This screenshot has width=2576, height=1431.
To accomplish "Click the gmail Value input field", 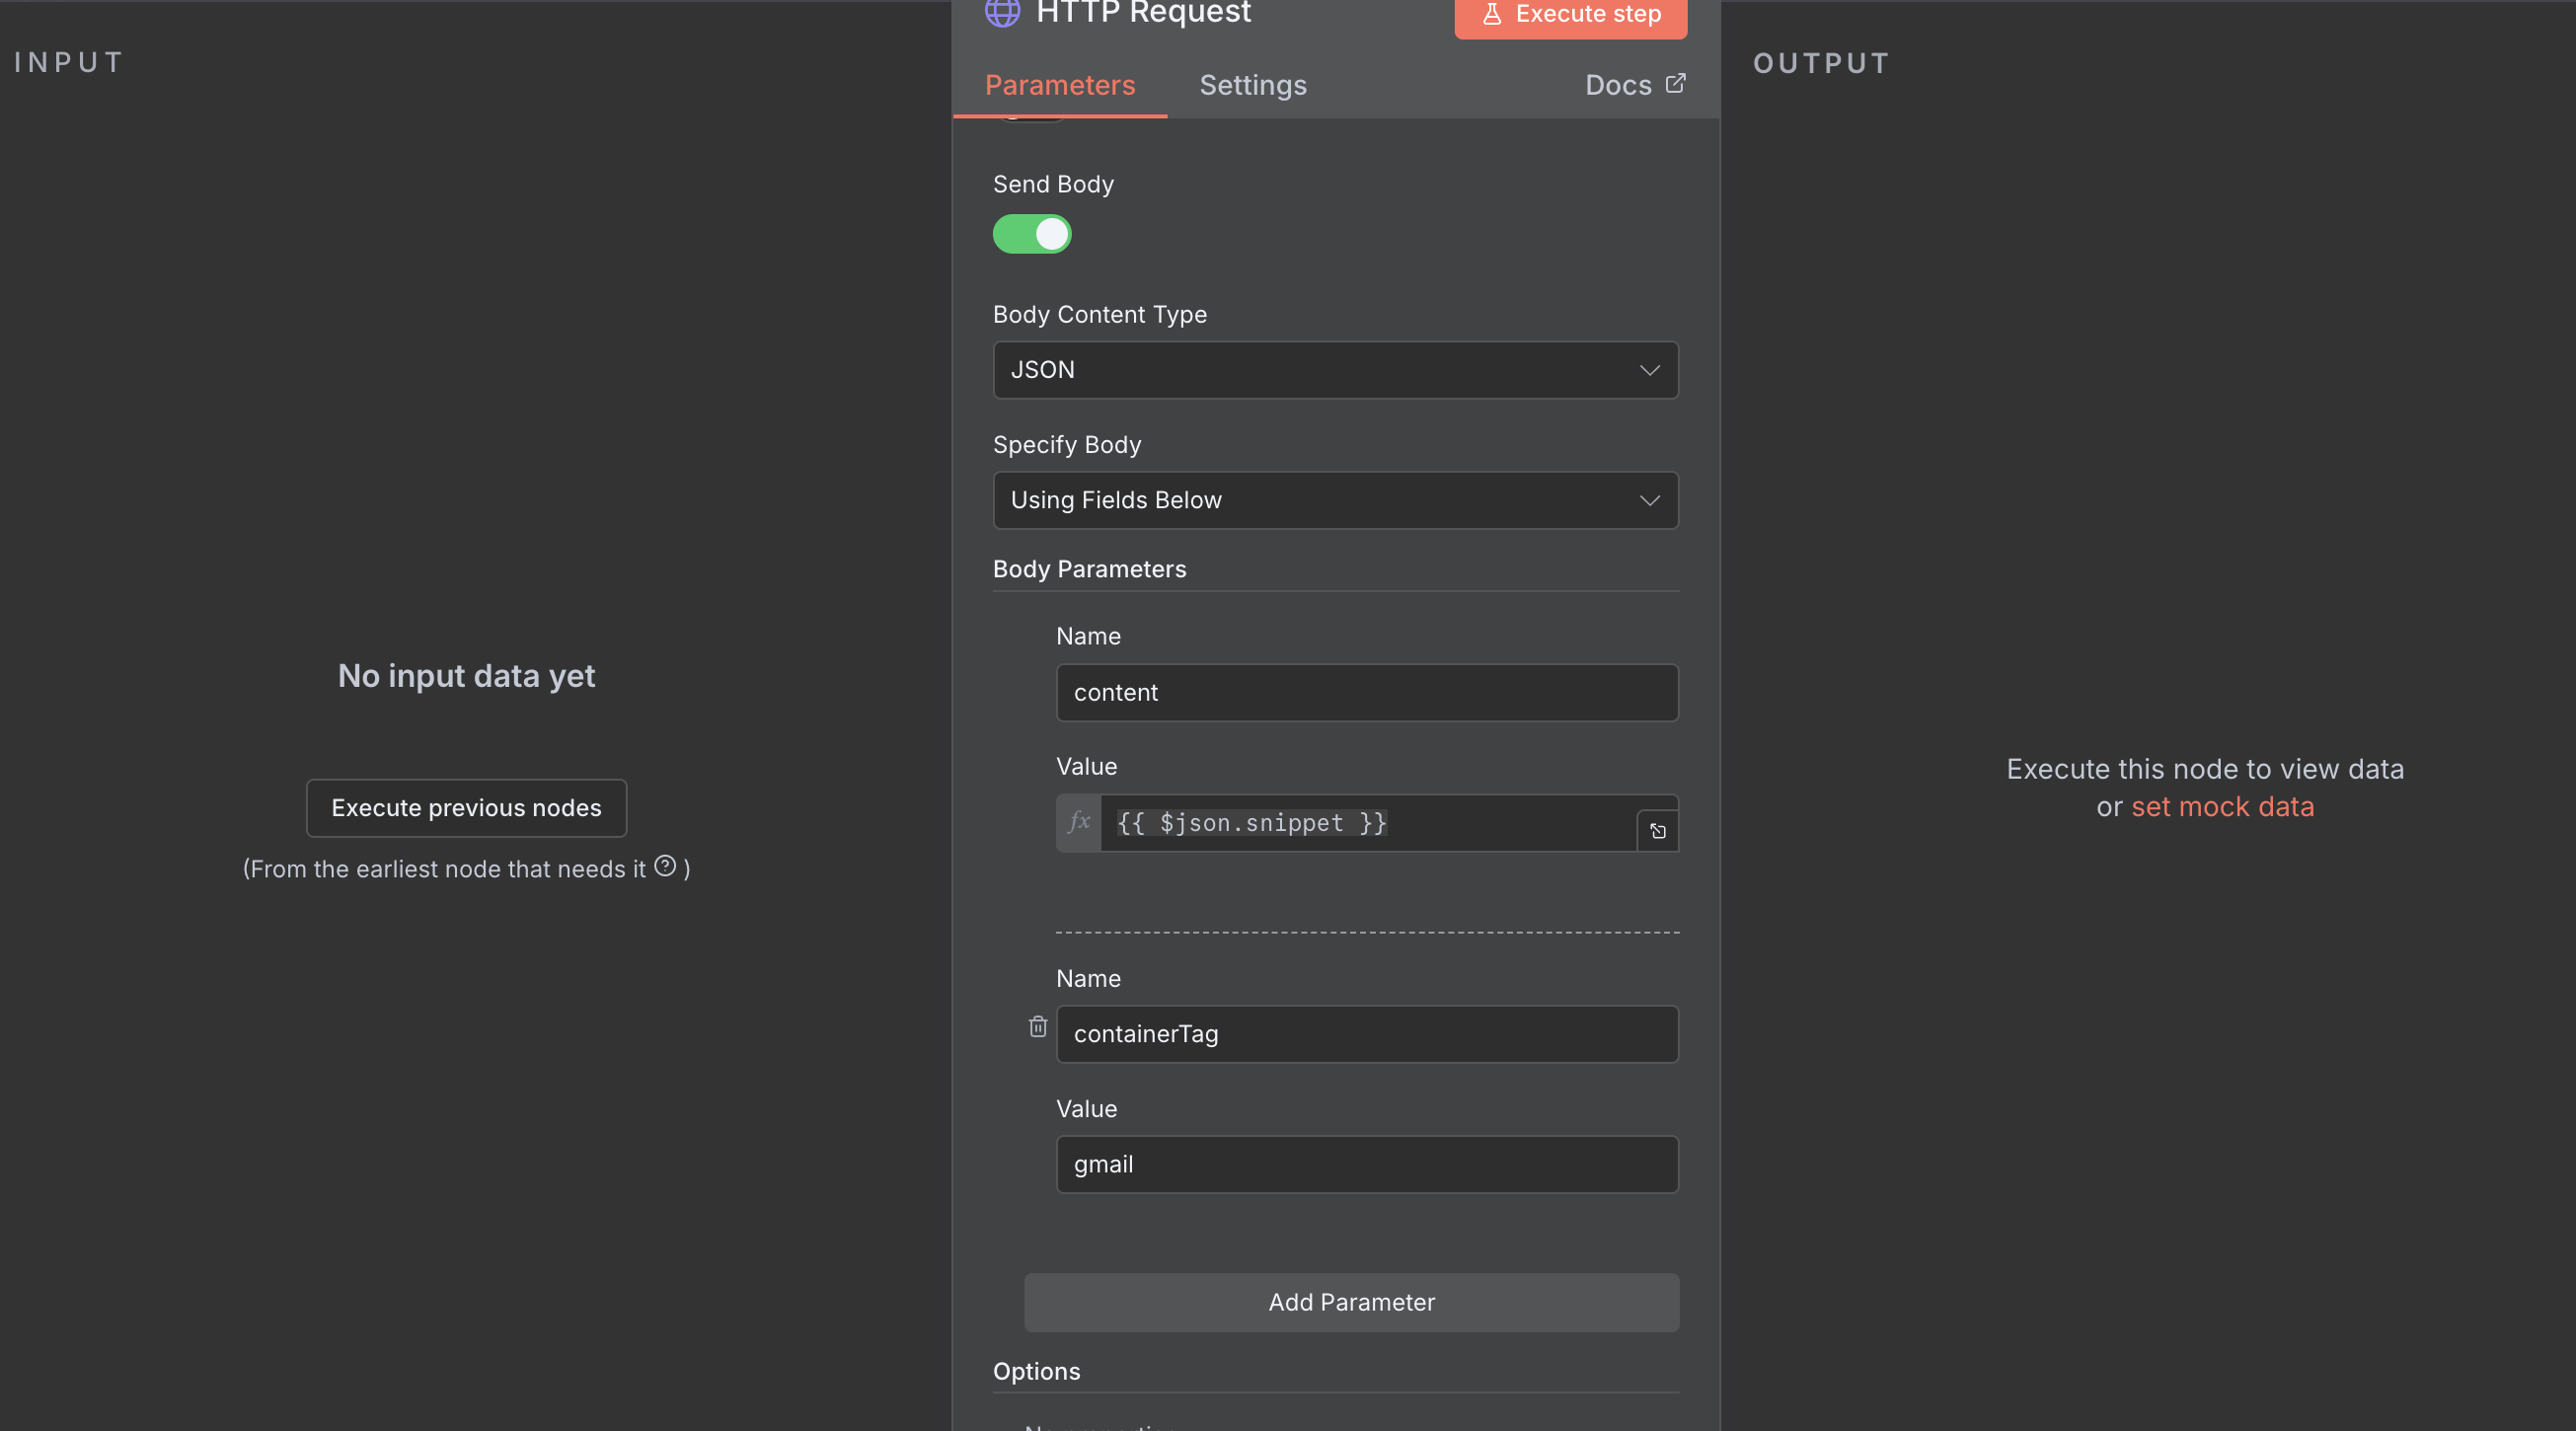I will (1366, 1164).
